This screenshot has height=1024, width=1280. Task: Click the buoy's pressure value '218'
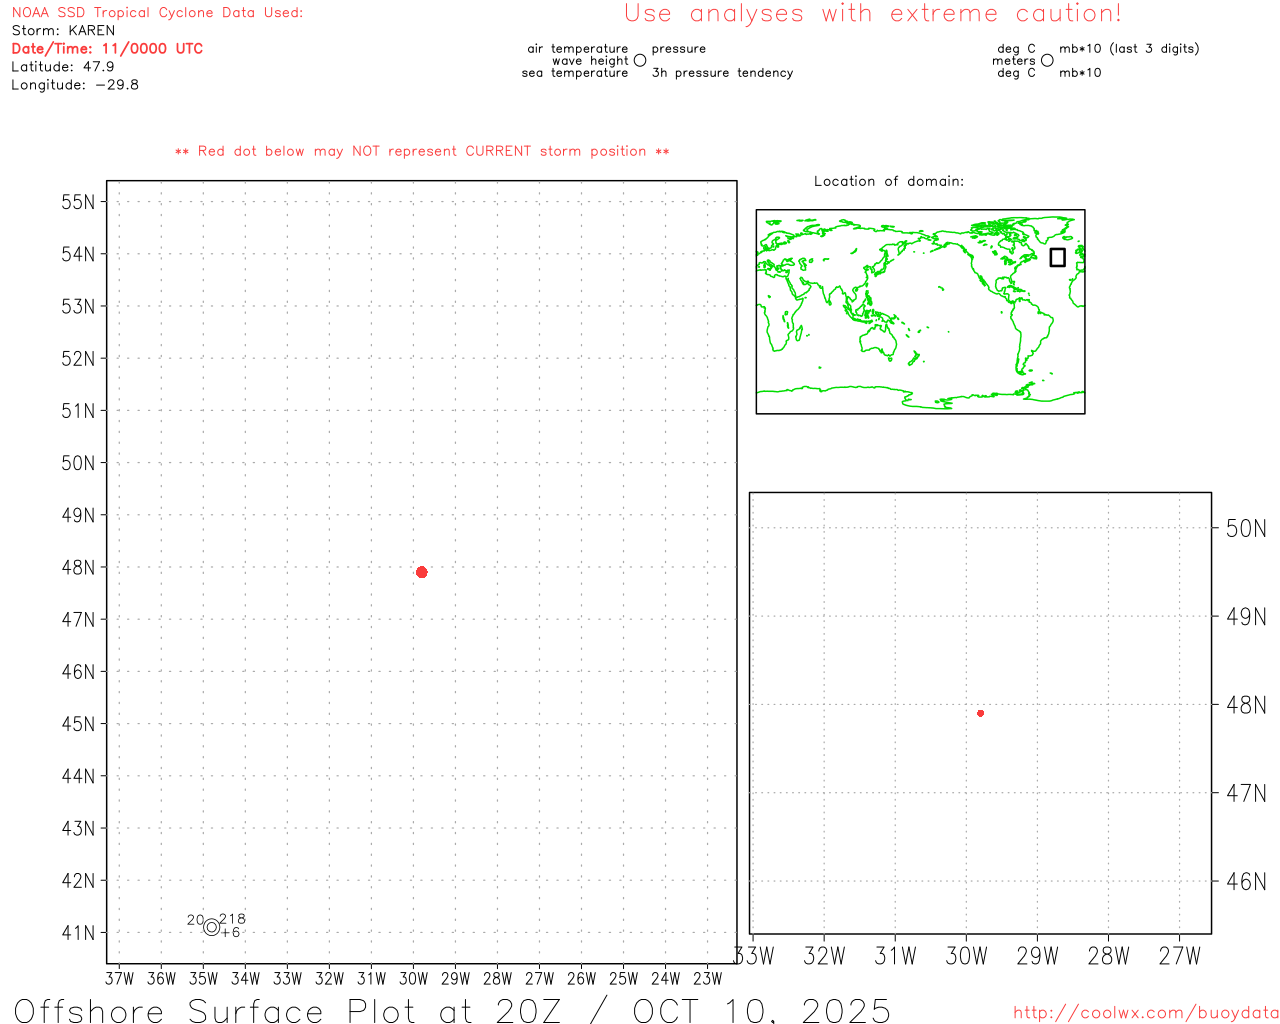point(232,919)
